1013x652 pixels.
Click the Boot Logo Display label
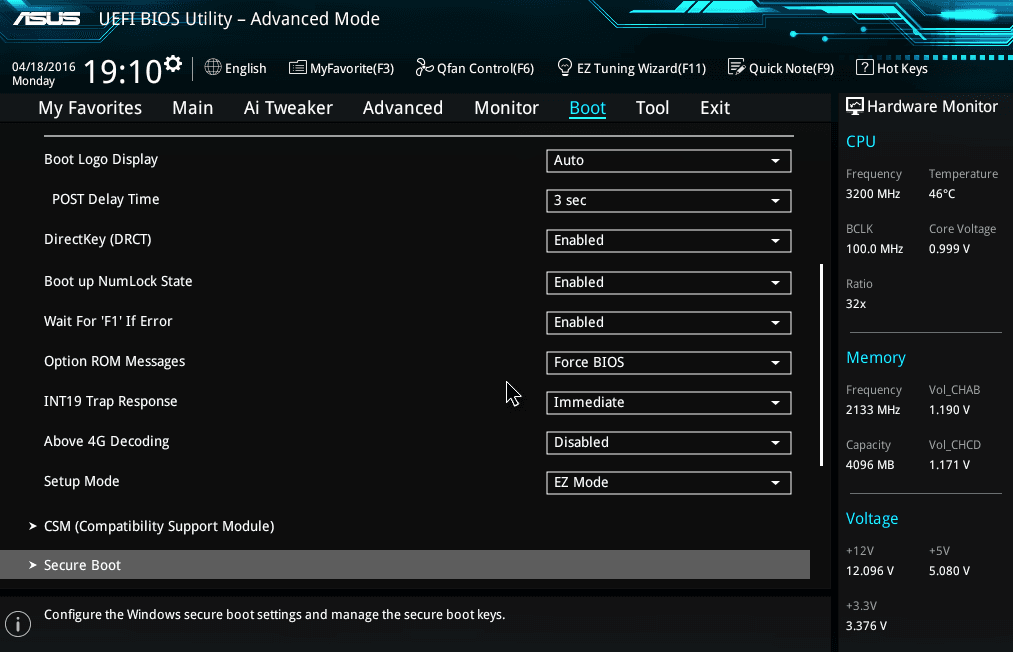(x=101, y=160)
